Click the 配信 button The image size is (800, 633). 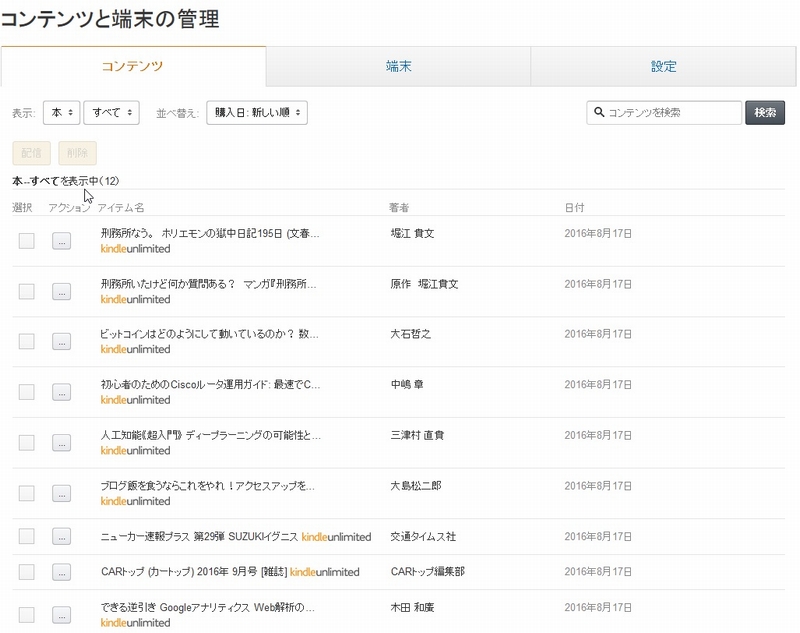point(32,153)
